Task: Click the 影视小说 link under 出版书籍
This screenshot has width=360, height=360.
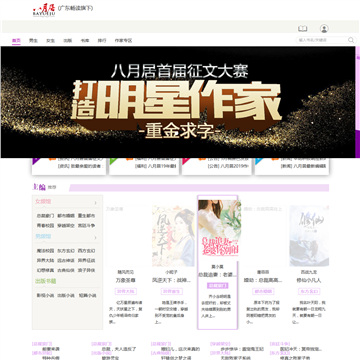Action: point(45,295)
